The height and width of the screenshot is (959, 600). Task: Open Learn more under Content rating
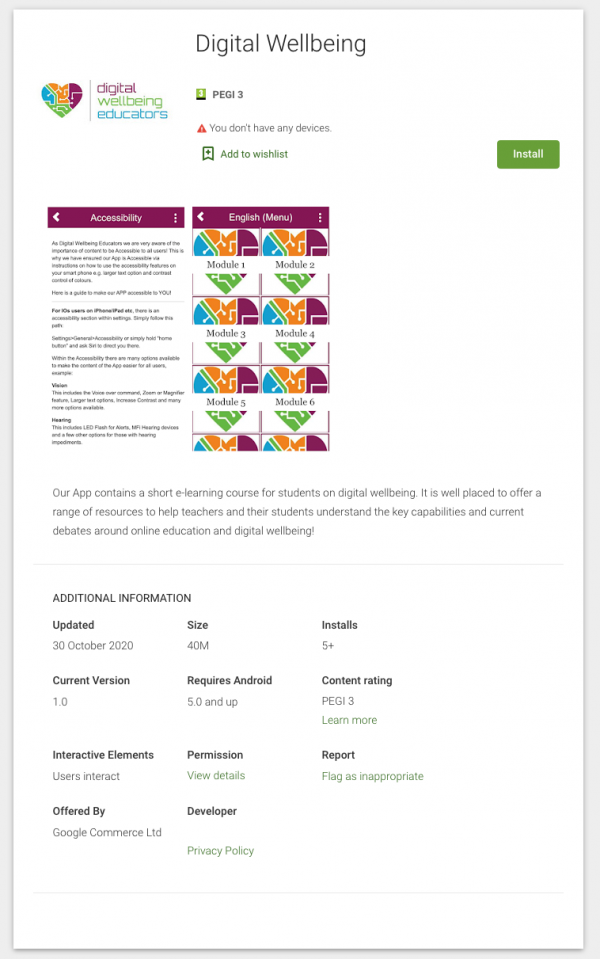point(349,720)
